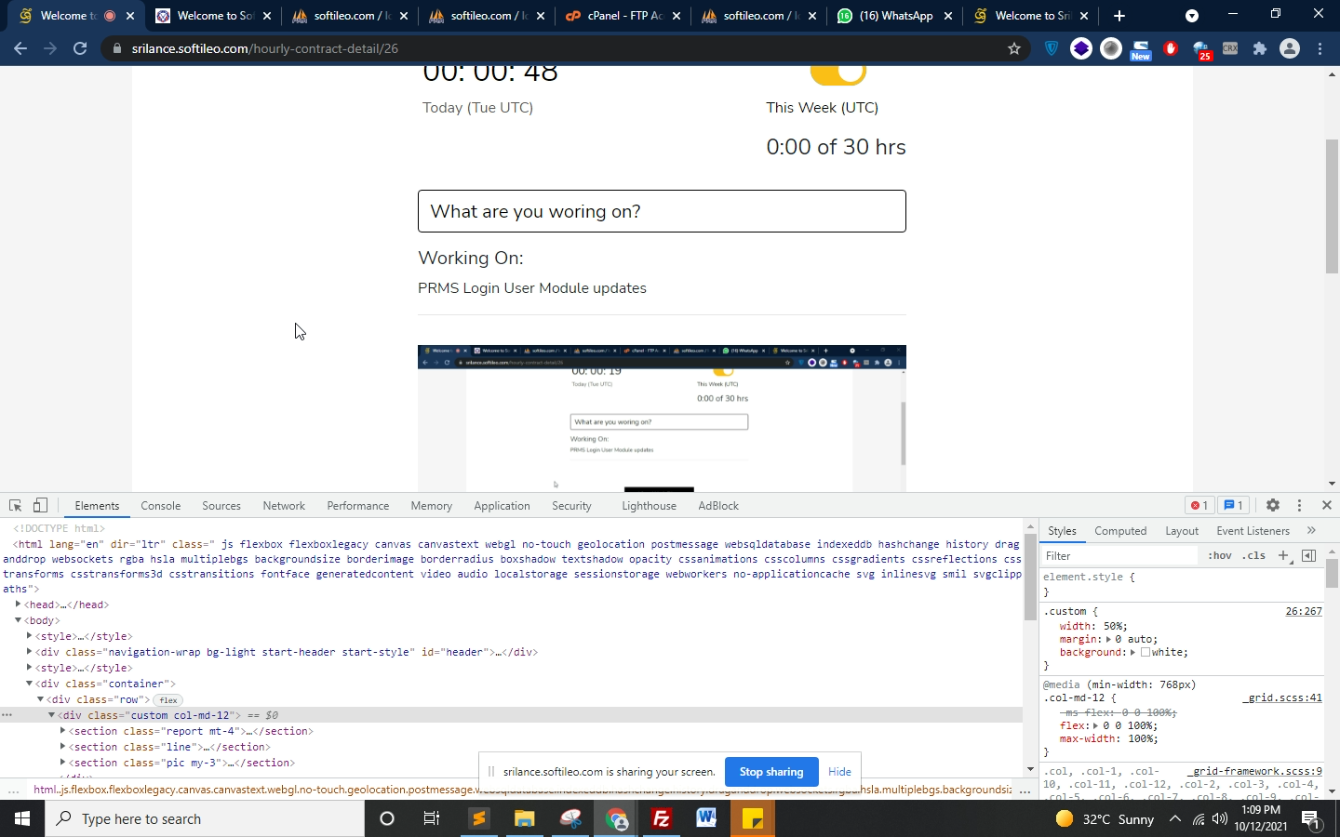
Task: Open the Chrome extensions puzzle icon
Action: 1259,48
